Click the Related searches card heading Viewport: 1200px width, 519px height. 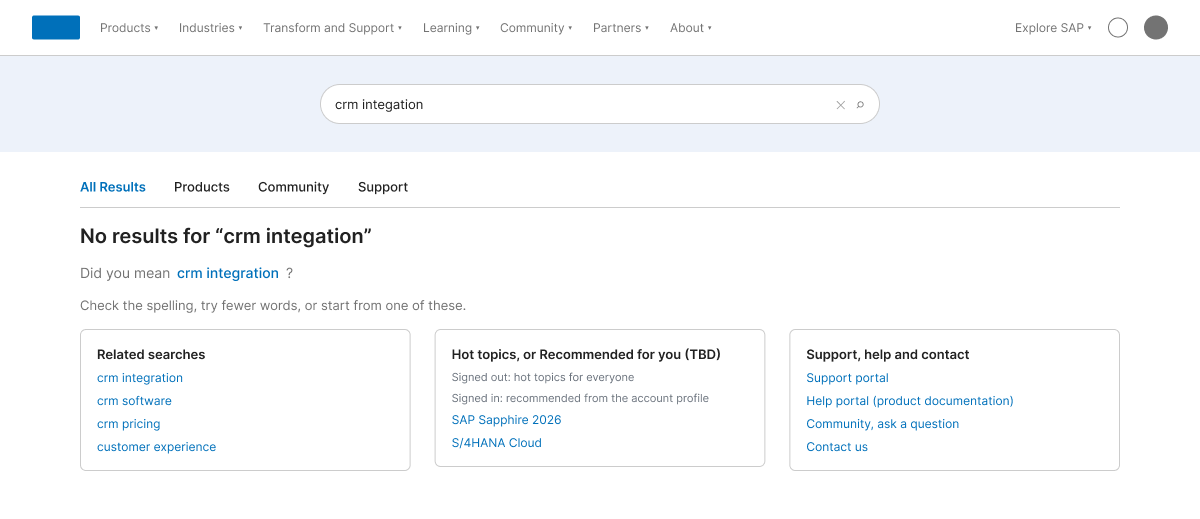point(151,354)
